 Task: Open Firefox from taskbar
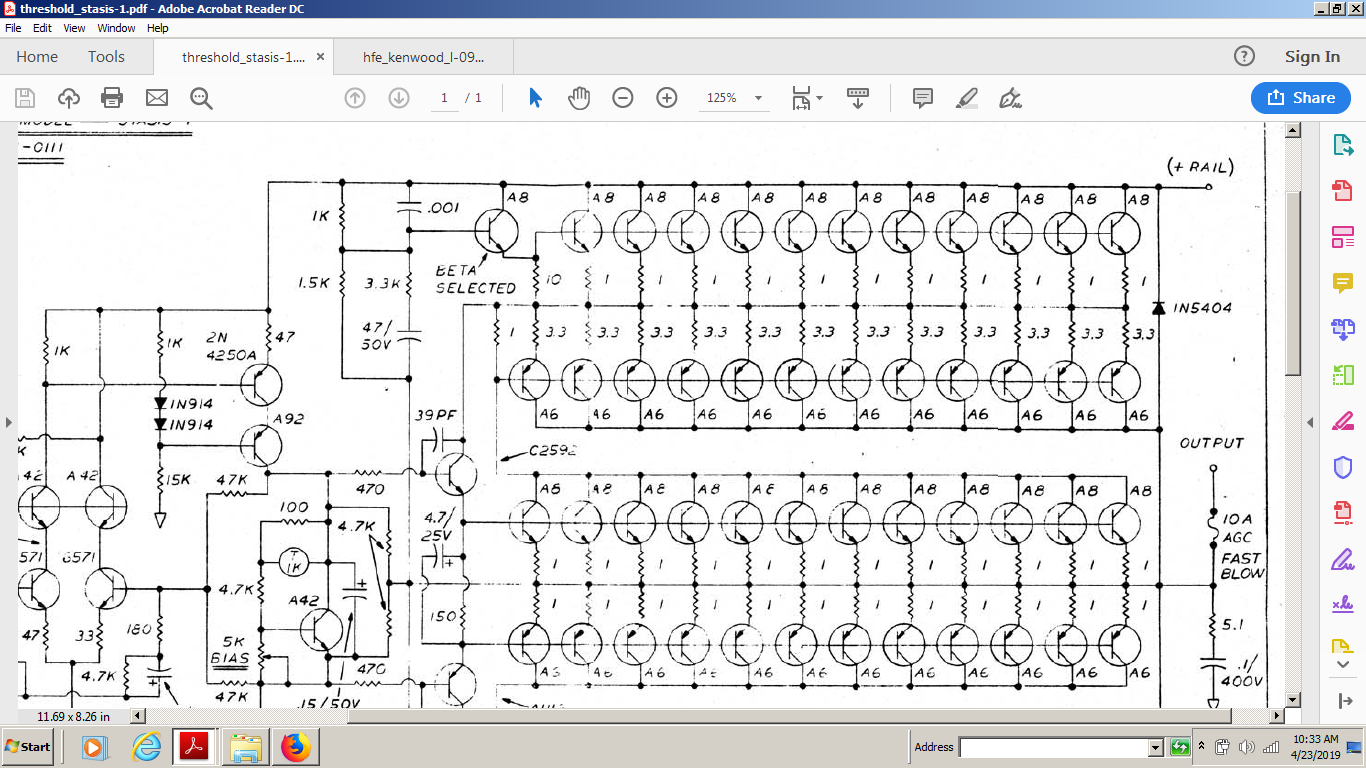pyautogui.click(x=296, y=747)
